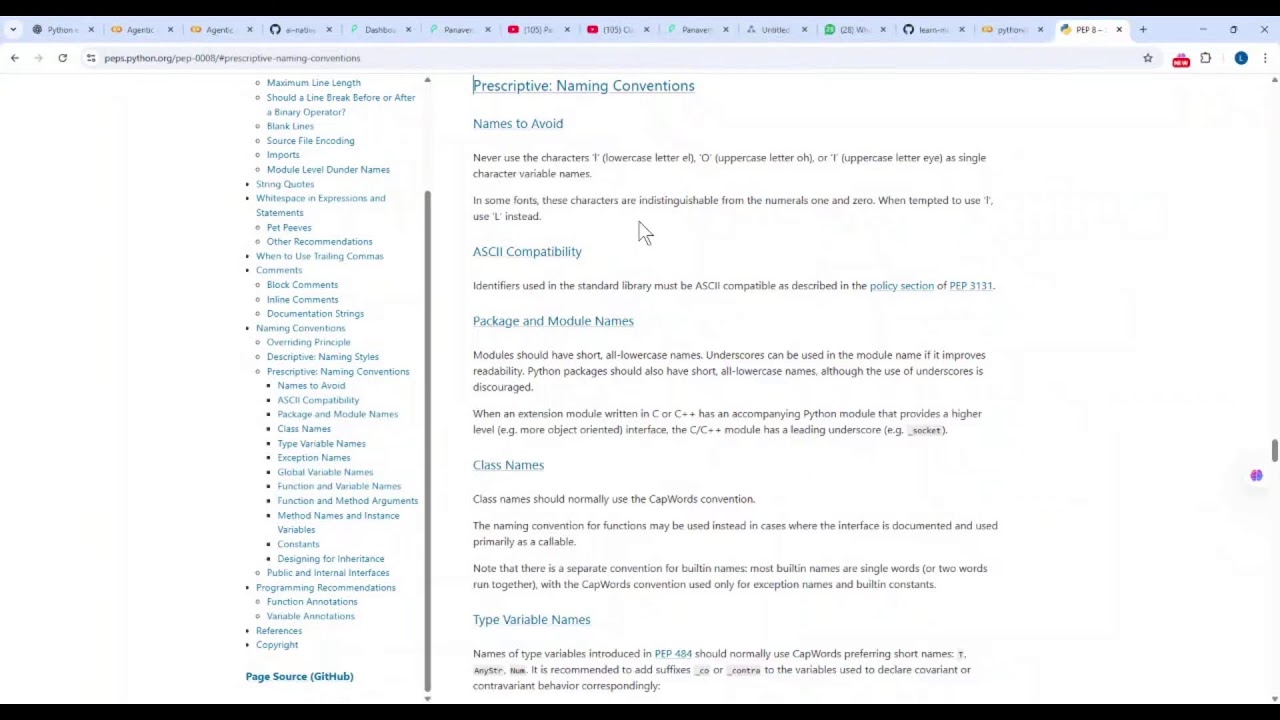Screen dimensions: 1280x720
Task: Expand the Comments sidebar bullet
Action: pyautogui.click(x=248, y=270)
